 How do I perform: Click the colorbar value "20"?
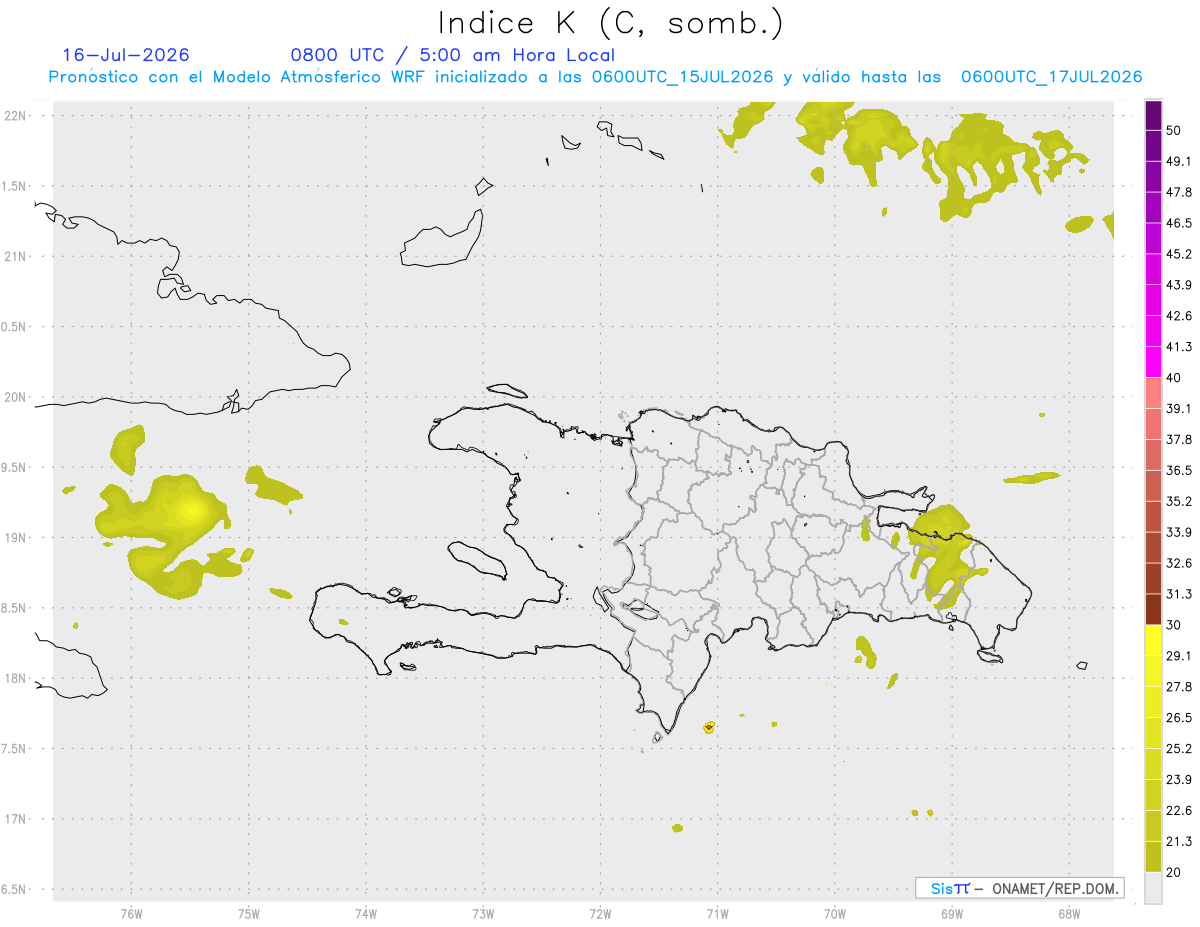coord(1174,872)
